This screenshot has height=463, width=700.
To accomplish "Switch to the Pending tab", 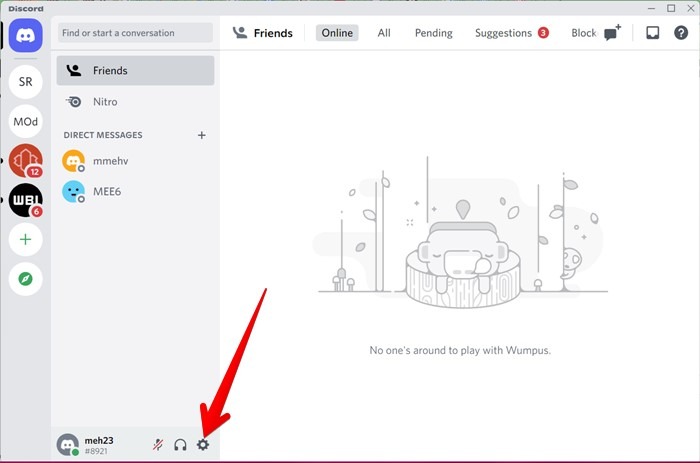I will pyautogui.click(x=433, y=33).
